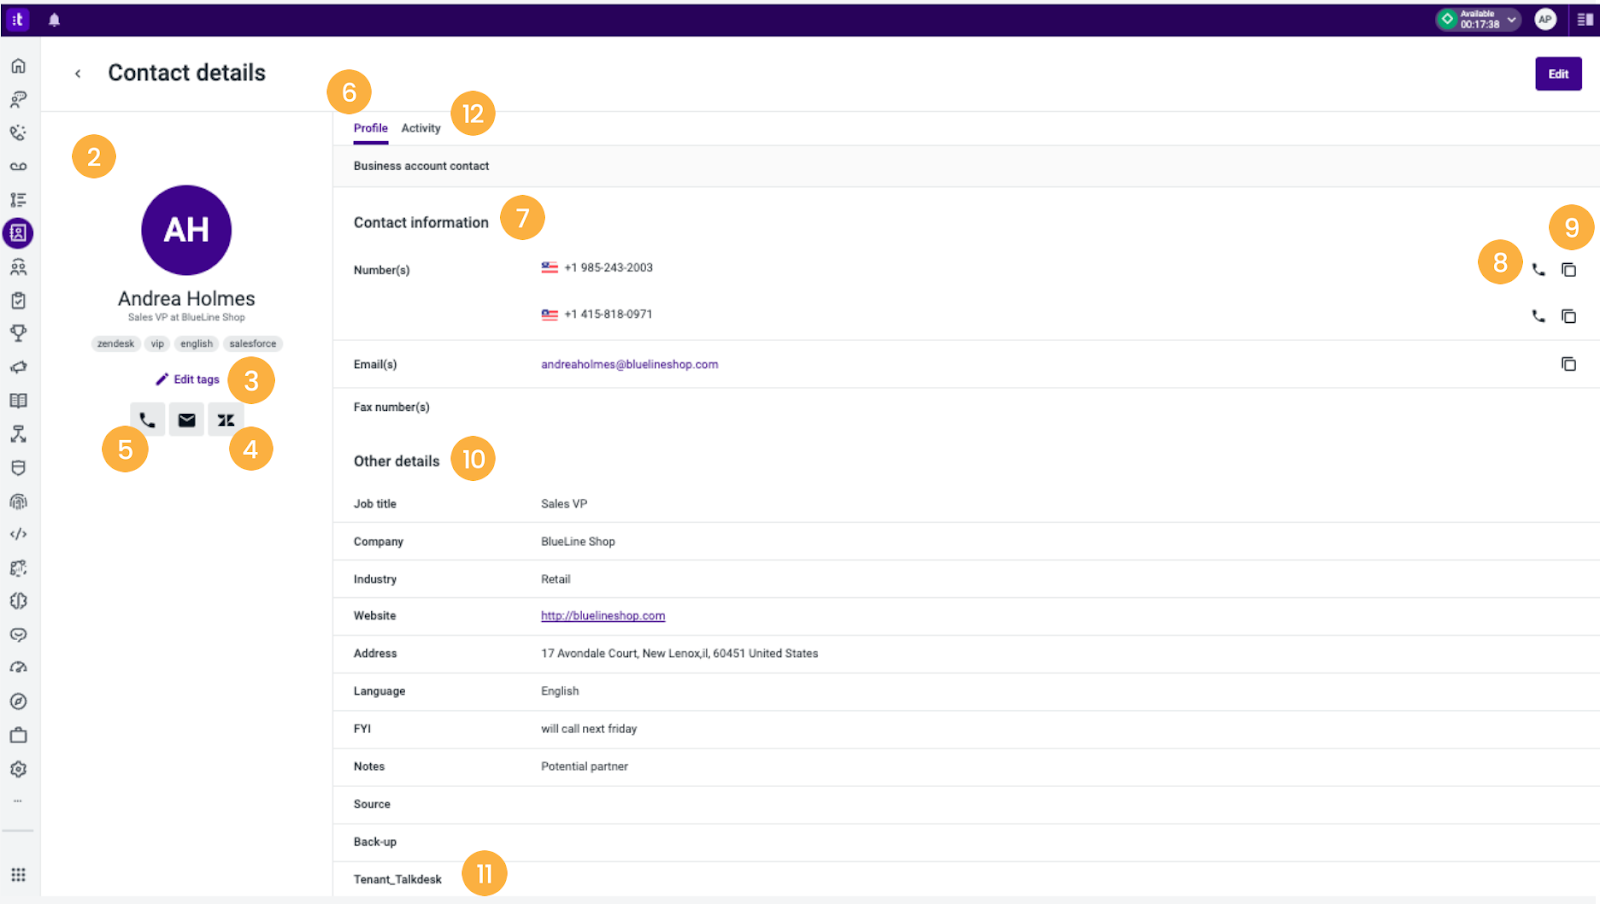
Task: Click the salesforce tag
Action: (x=253, y=344)
